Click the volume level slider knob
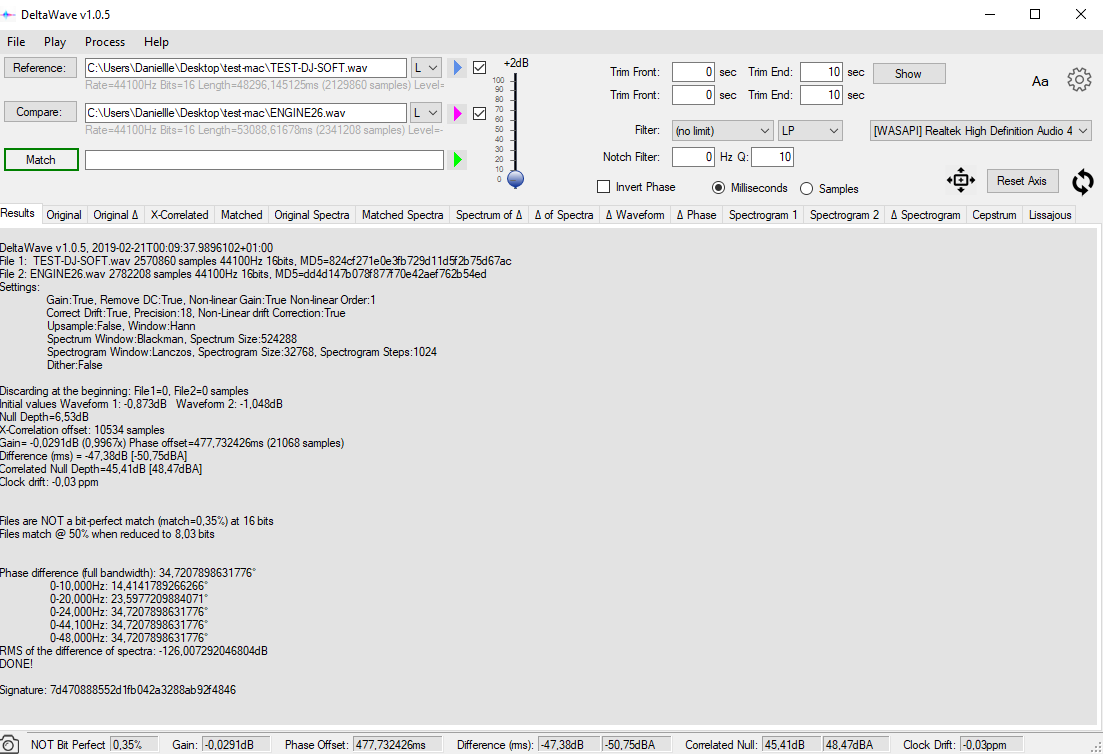Image resolution: width=1103 pixels, height=754 pixels. (x=515, y=179)
